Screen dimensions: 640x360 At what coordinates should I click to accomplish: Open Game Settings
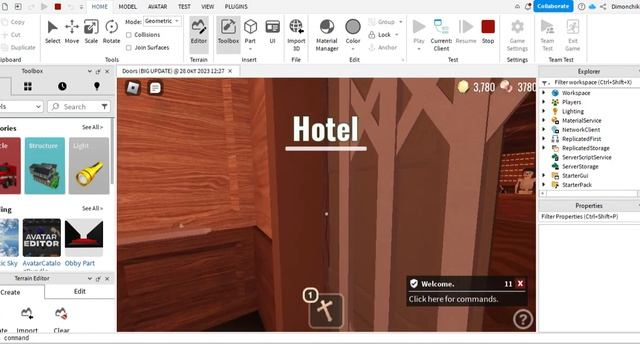[517, 35]
